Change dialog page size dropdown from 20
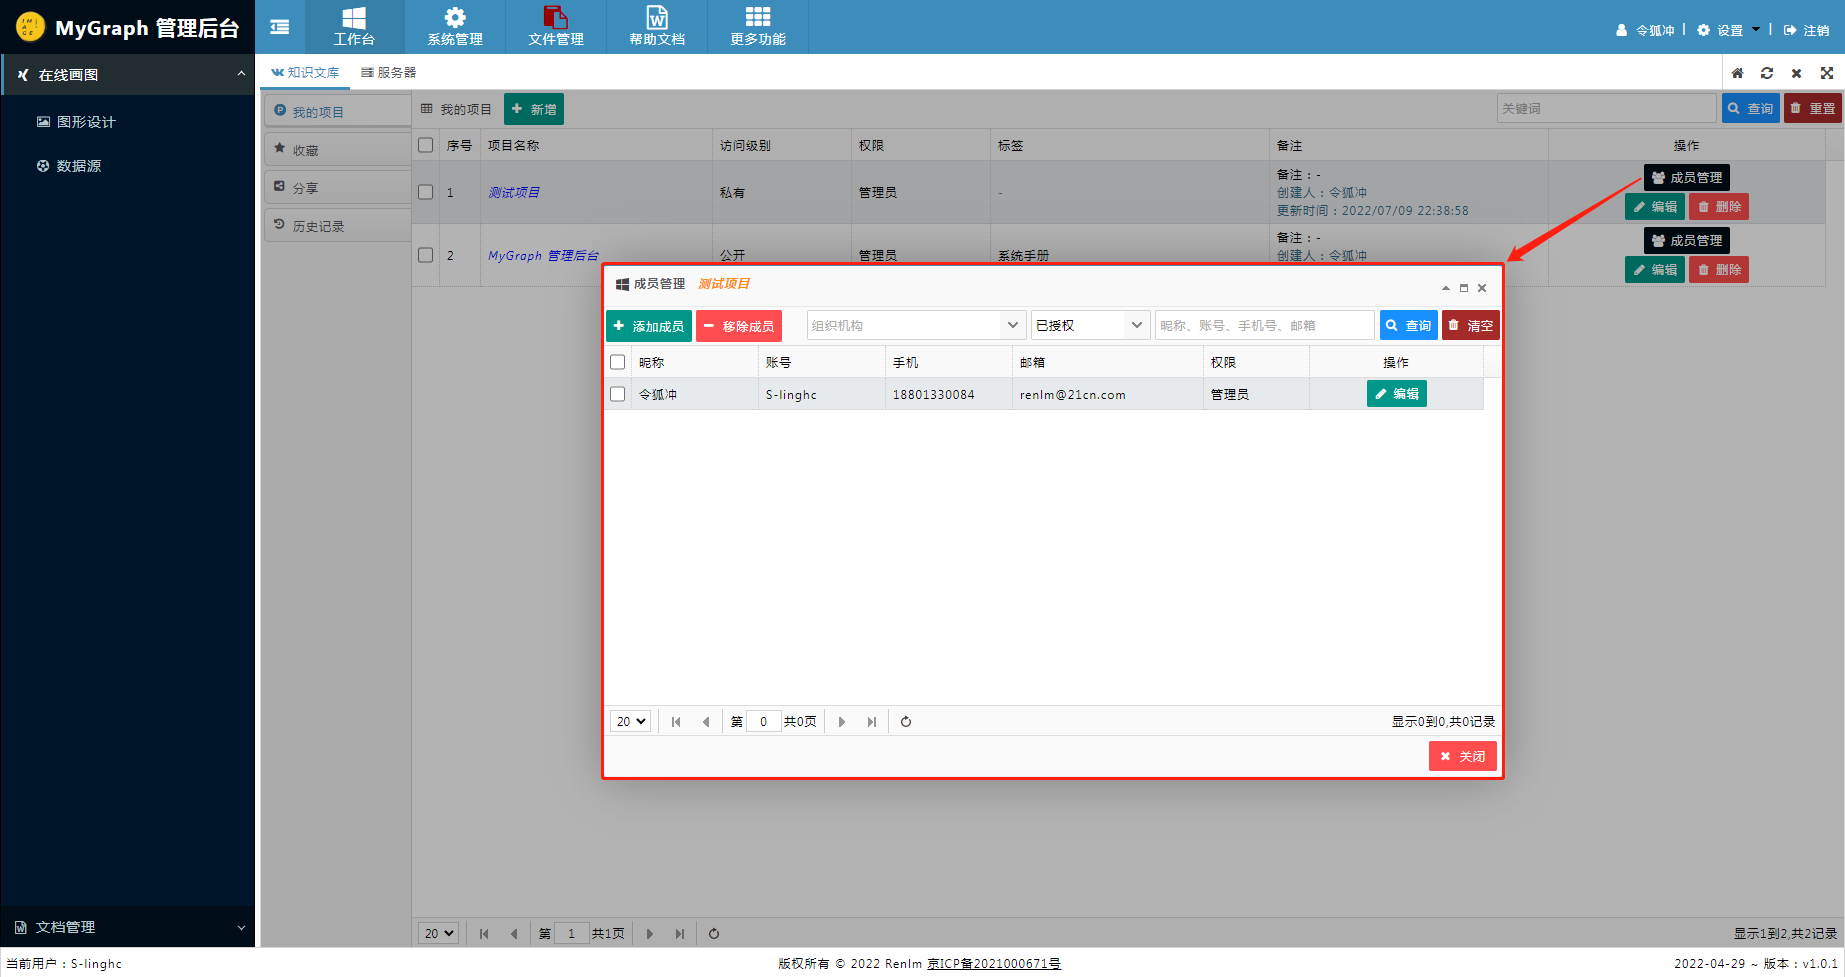Screen dimensions: 1845x977 (631, 722)
